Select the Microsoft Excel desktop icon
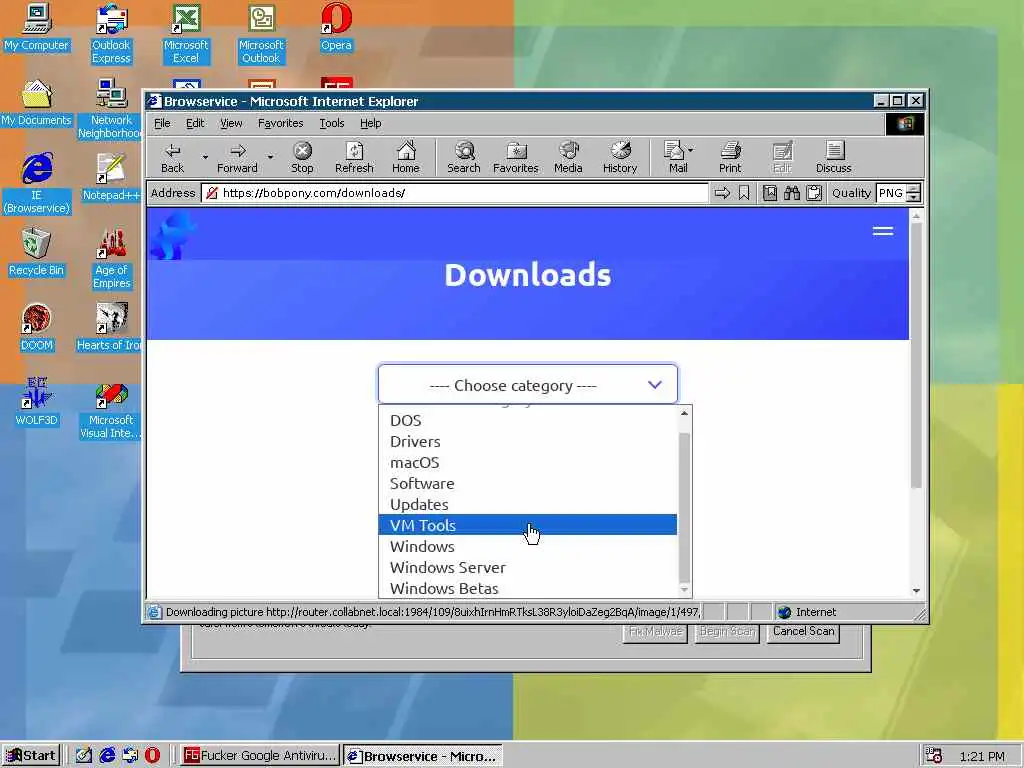This screenshot has width=1024, height=768. click(186, 34)
